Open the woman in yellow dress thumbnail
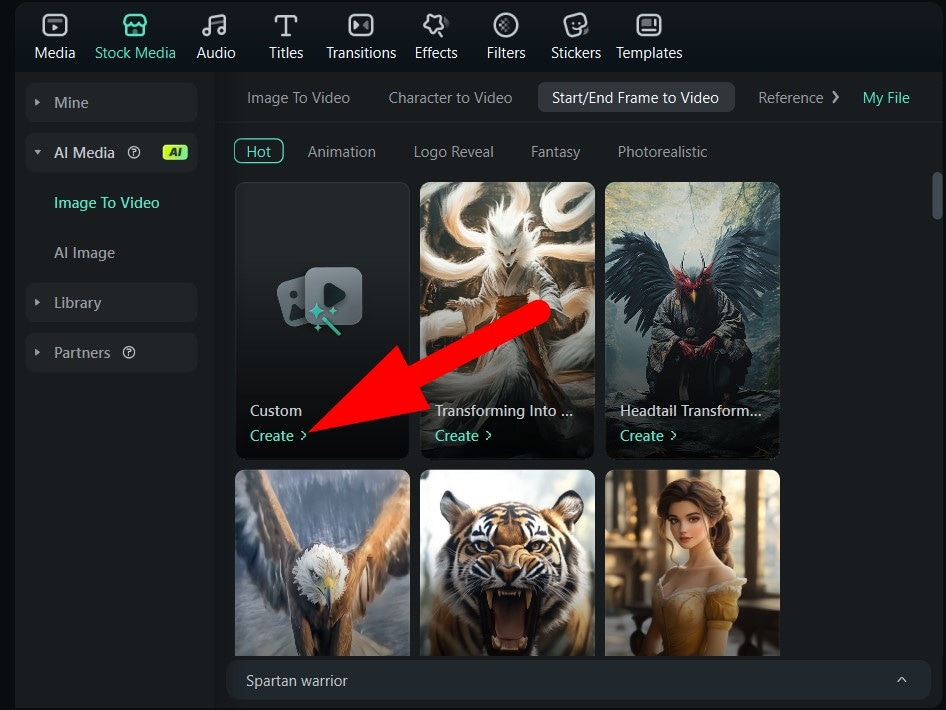 point(693,563)
